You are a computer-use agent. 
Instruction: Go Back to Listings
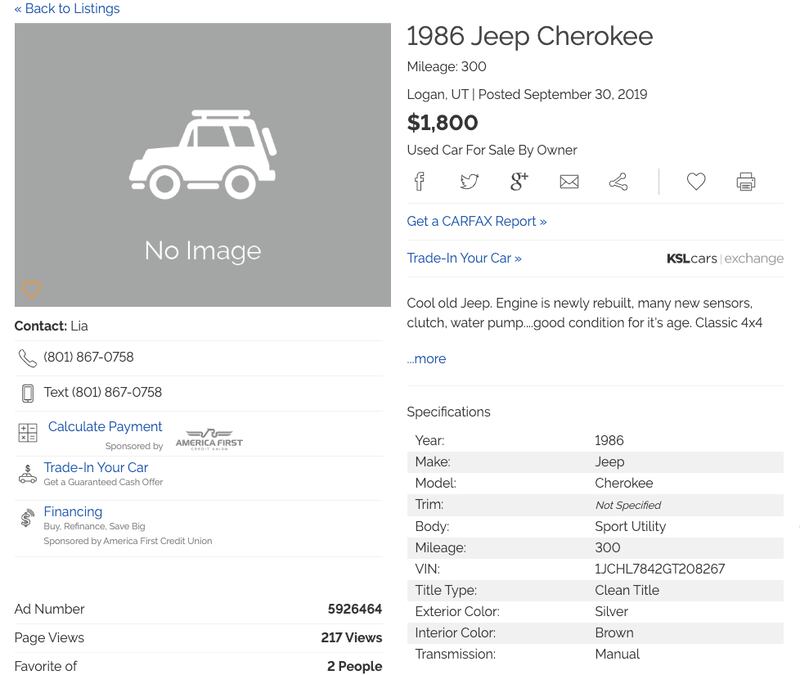pos(67,8)
